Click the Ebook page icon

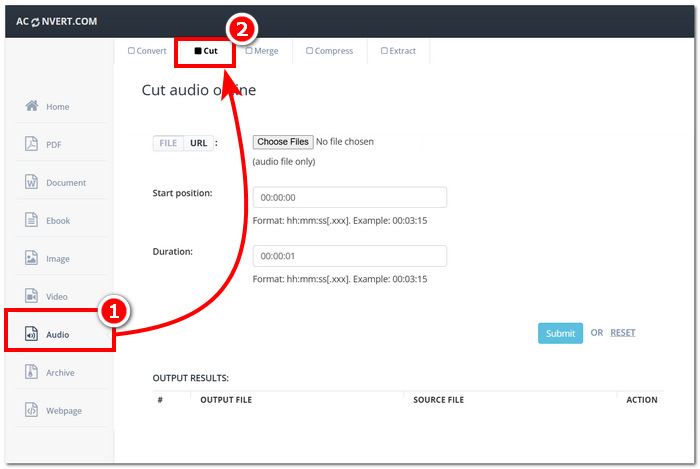[x=31, y=220]
